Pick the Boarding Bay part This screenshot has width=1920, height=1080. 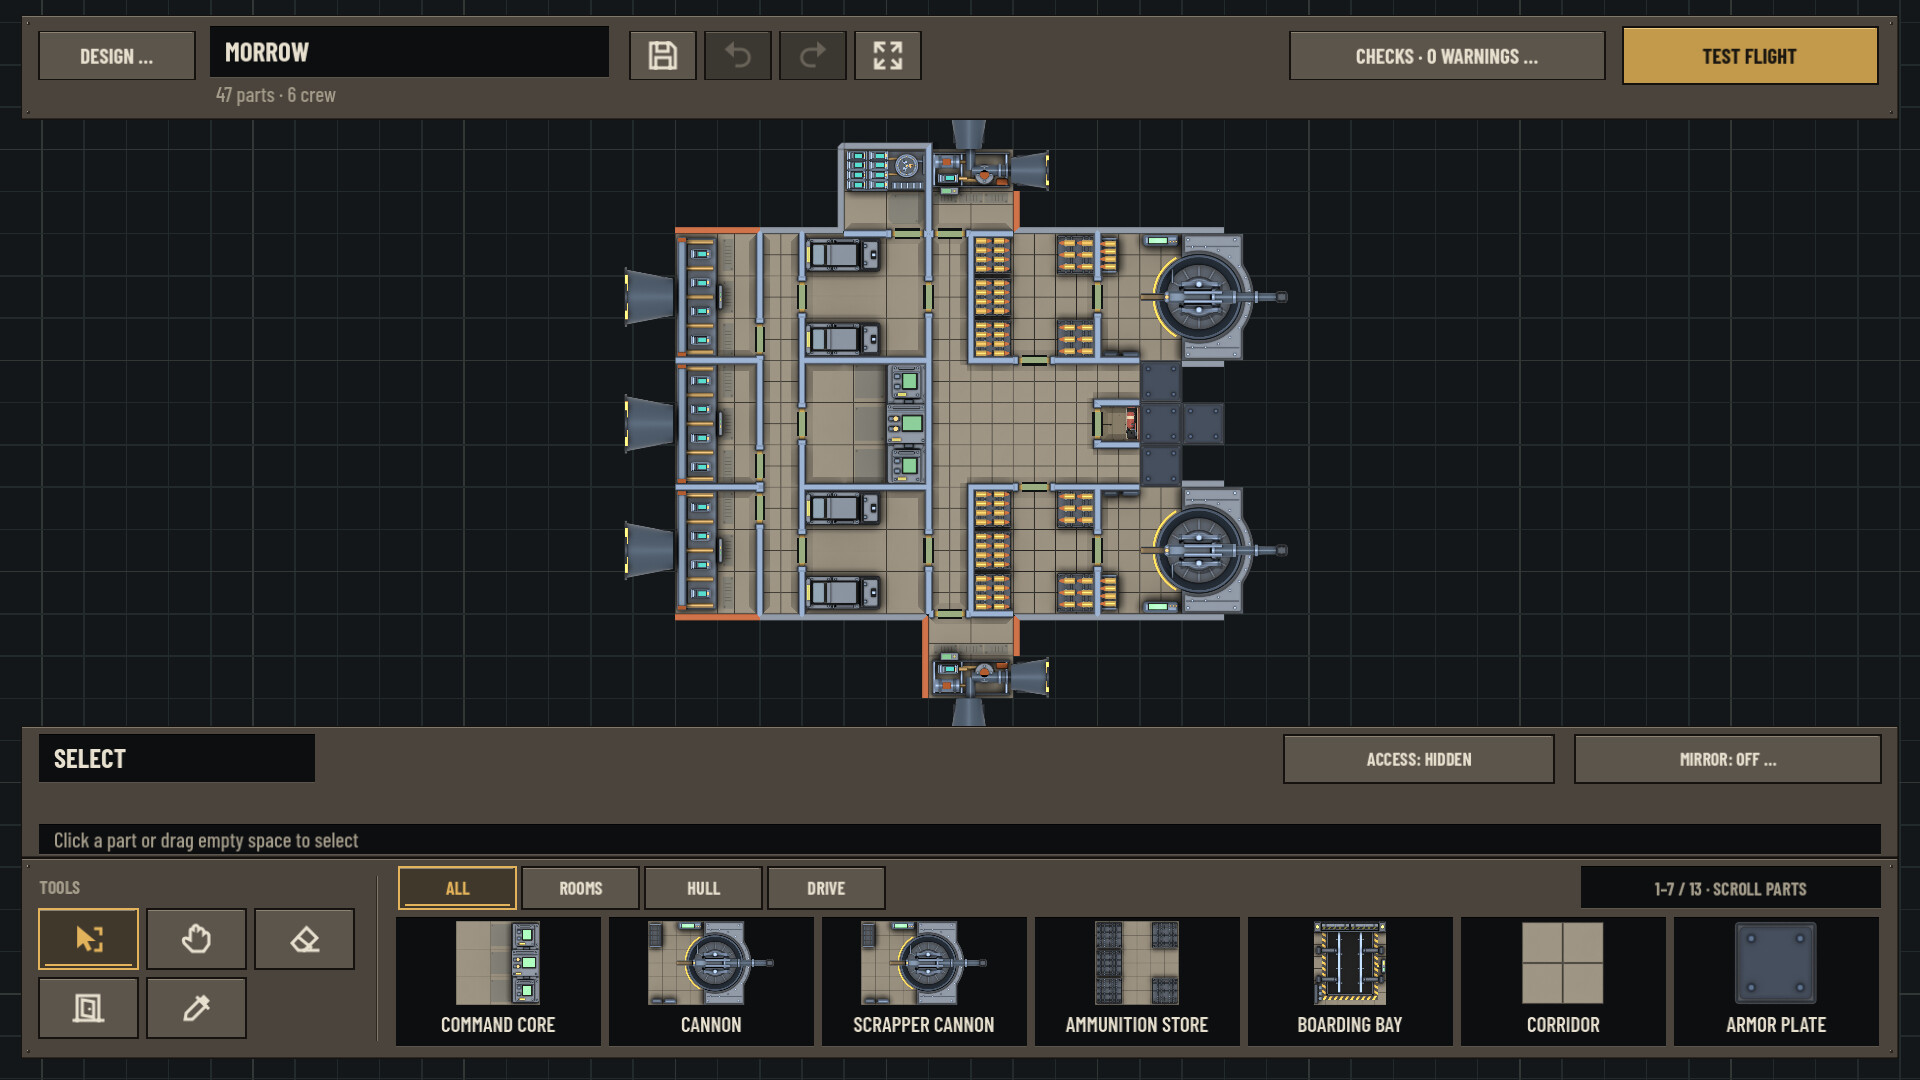tap(1350, 981)
